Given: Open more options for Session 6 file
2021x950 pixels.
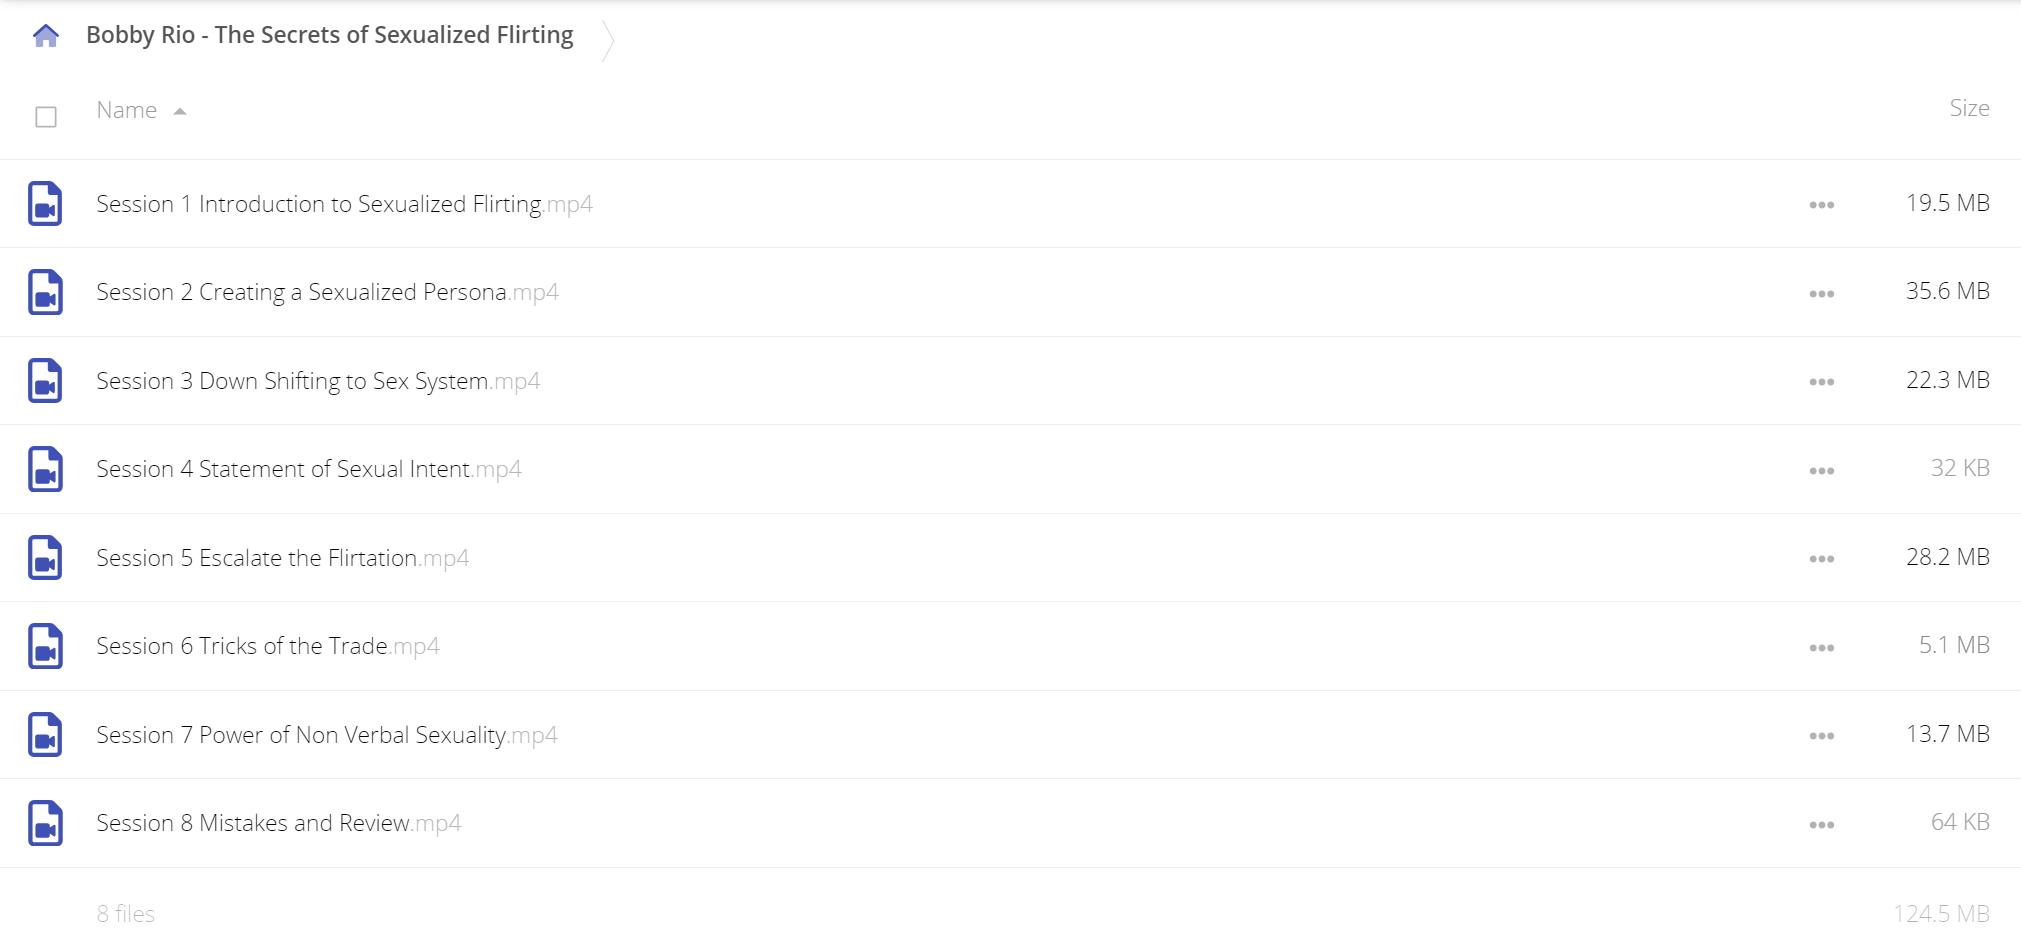Looking at the screenshot, I should click(1821, 648).
